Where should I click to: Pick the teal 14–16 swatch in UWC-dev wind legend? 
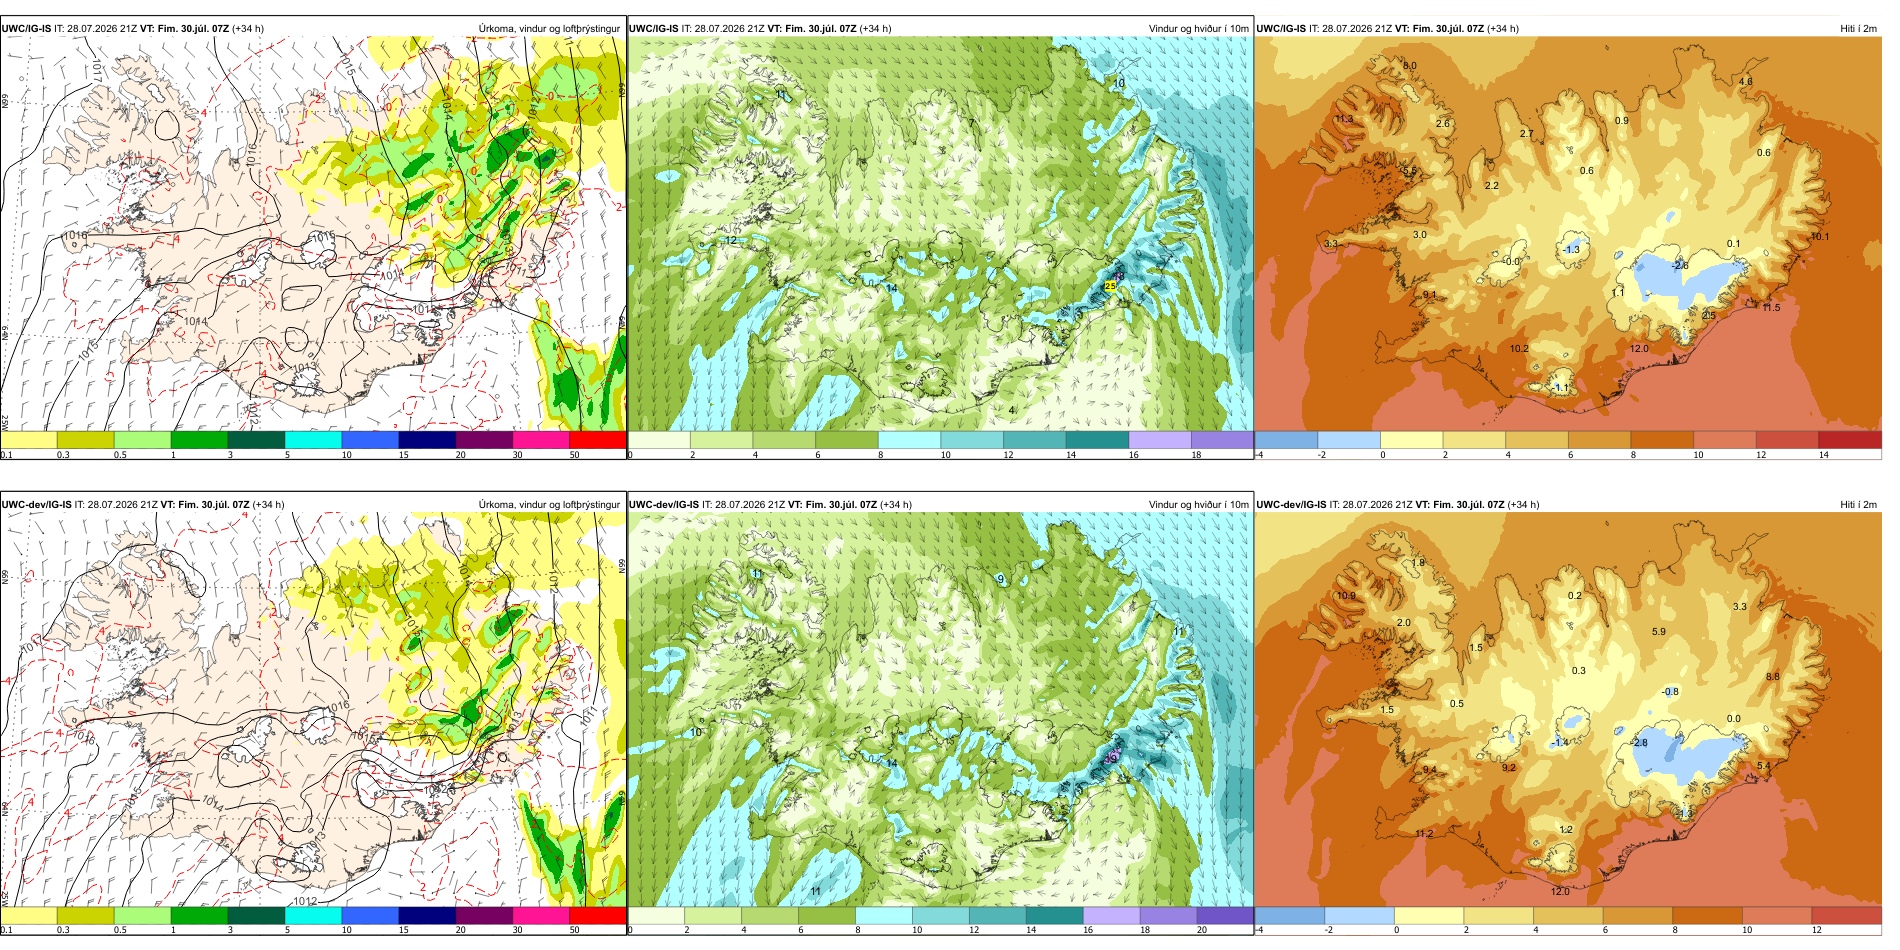click(x=1054, y=916)
